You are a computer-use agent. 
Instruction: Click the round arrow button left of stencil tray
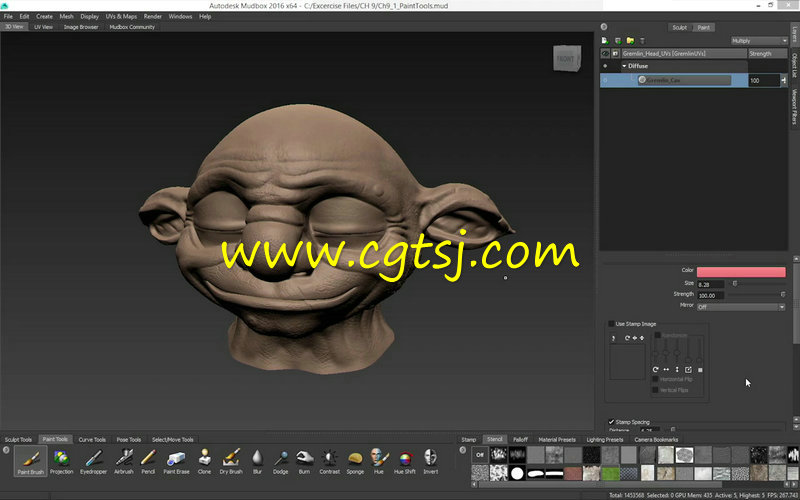pyautogui.click(x=463, y=450)
